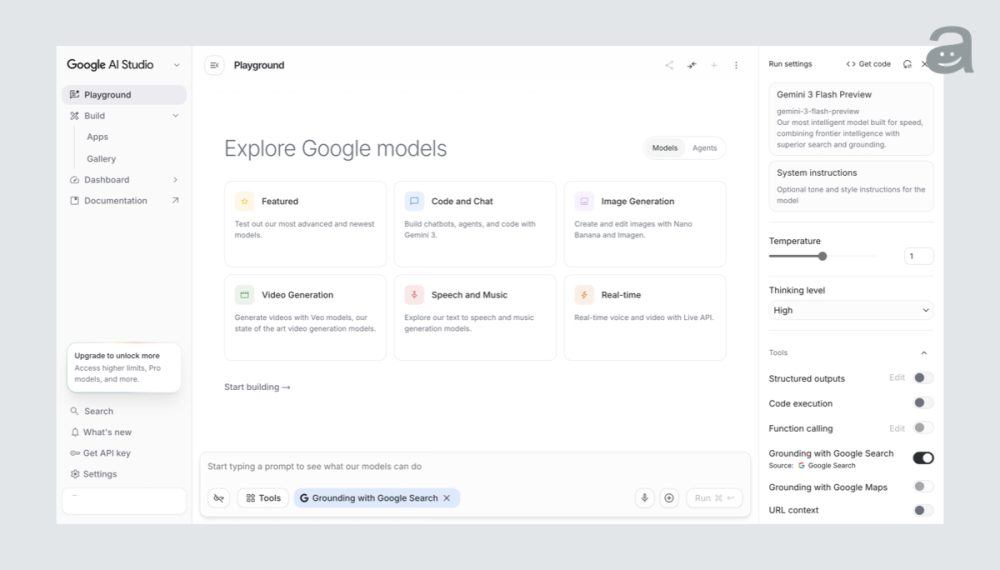Click the Image Generation picture icon
Image resolution: width=1000 pixels, height=570 pixels.
click(x=584, y=201)
